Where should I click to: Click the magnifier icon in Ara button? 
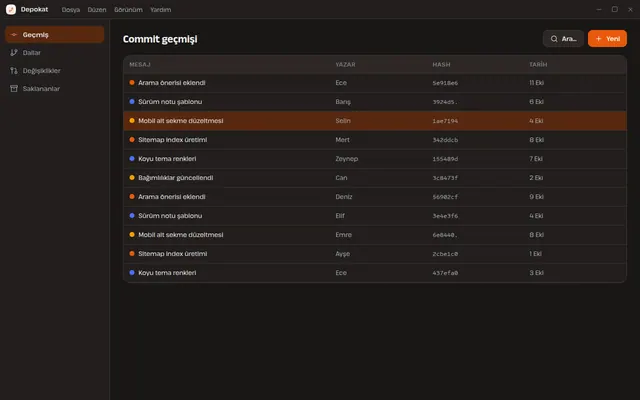click(x=554, y=39)
